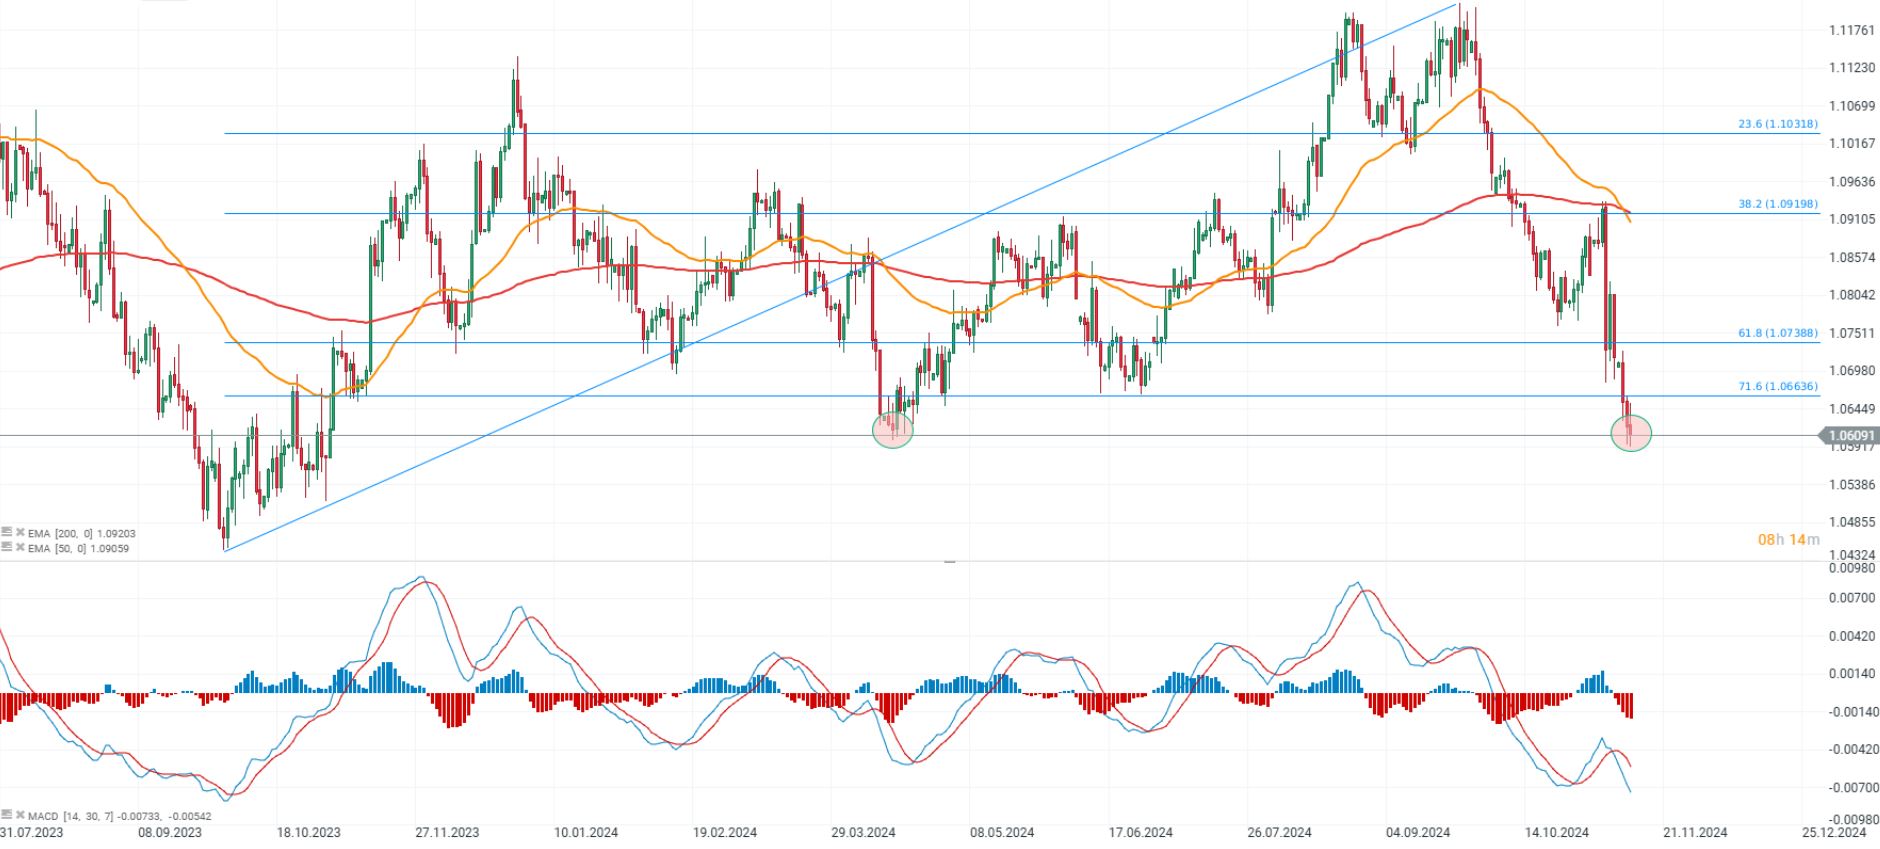Viewport: 1880px width, 849px height.
Task: Click the 29.03.2024 date on time axis
Action: click(863, 832)
